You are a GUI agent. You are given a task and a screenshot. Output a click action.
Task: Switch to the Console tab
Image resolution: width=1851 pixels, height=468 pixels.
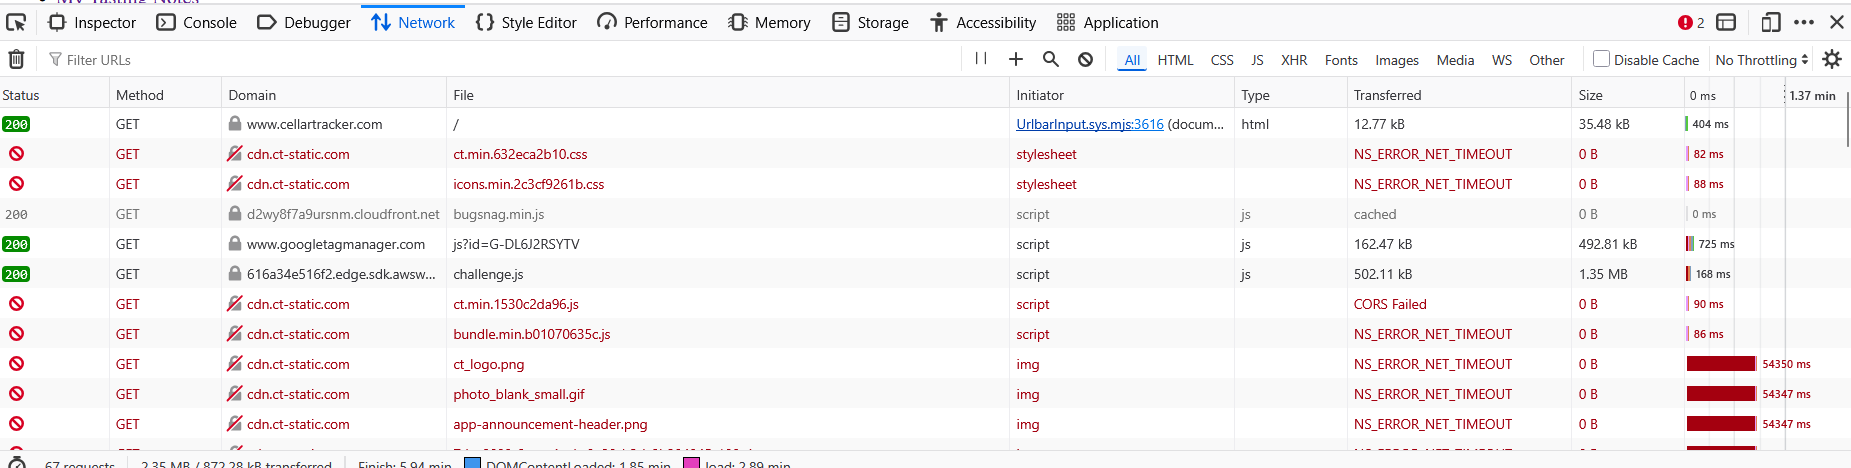pyautogui.click(x=197, y=22)
